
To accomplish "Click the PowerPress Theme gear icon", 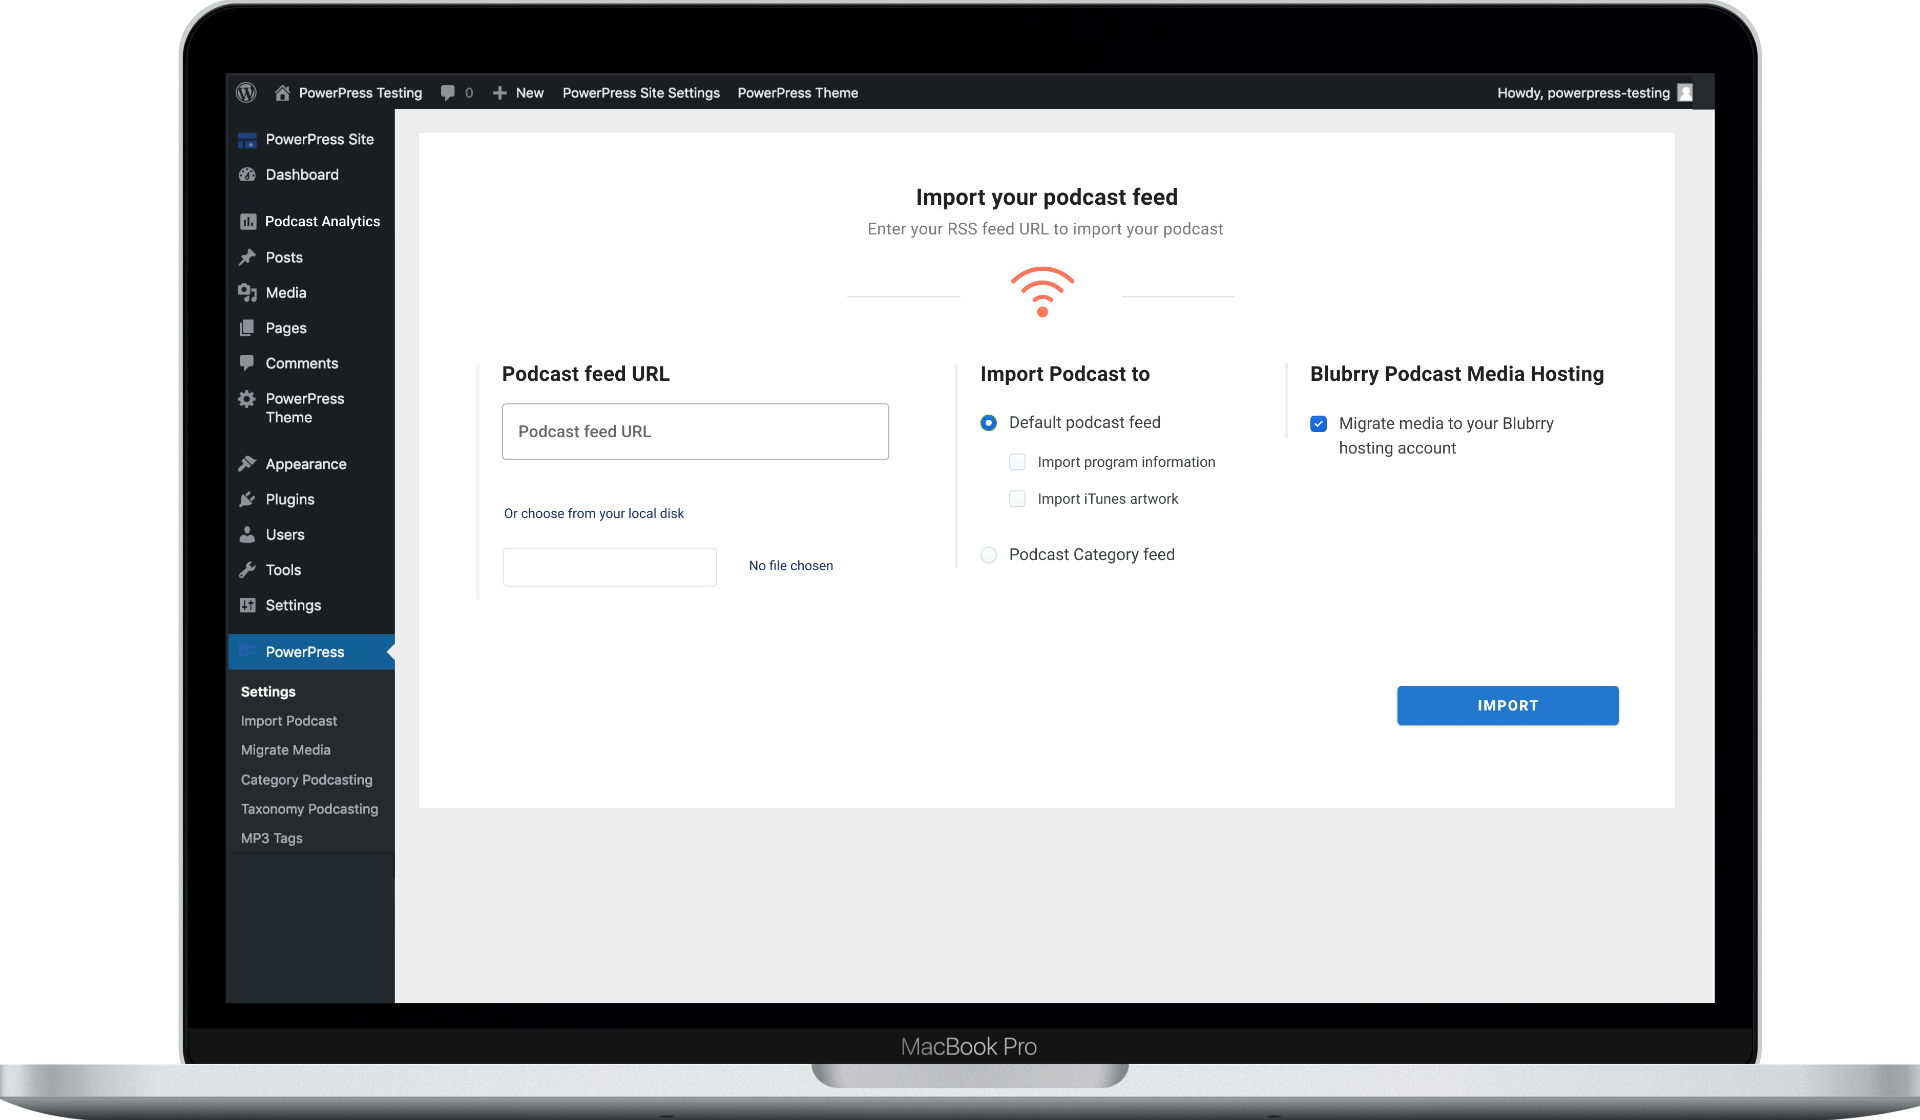I will click(x=247, y=399).
